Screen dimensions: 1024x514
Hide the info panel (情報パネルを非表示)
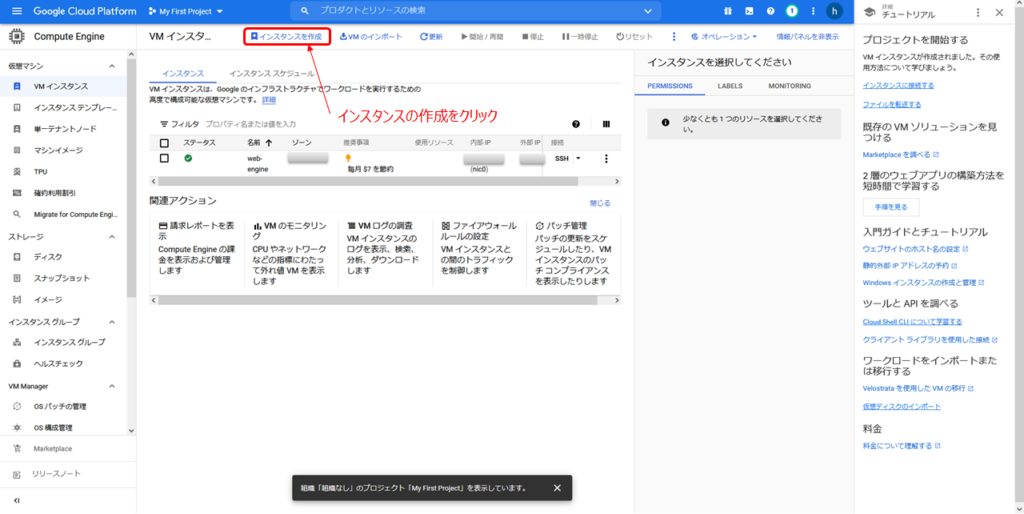[807, 36]
